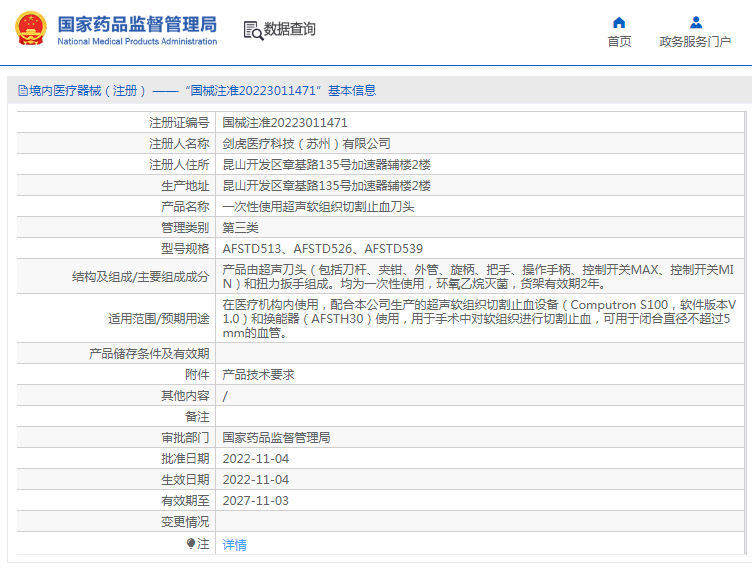
Task: Click the 首页 label
Action: 619,42
